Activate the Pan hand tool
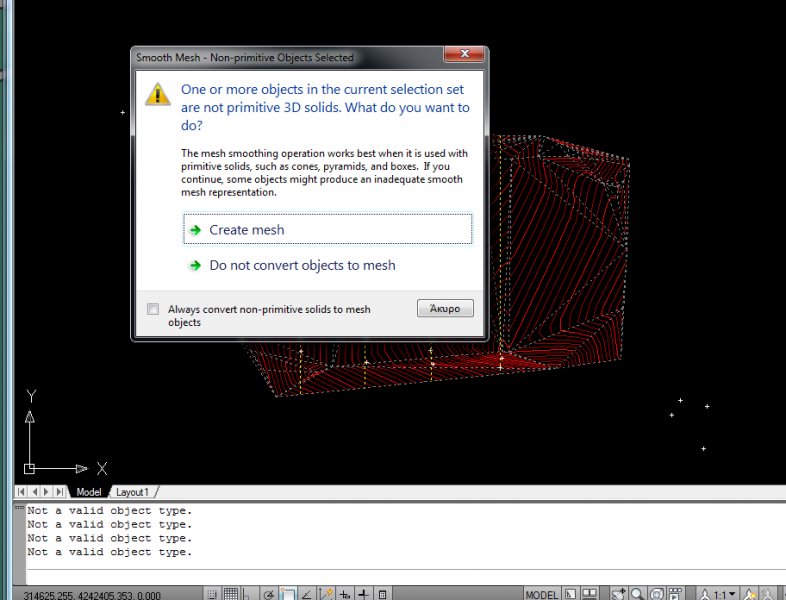Screen dimensions: 786x600 pos(619,594)
